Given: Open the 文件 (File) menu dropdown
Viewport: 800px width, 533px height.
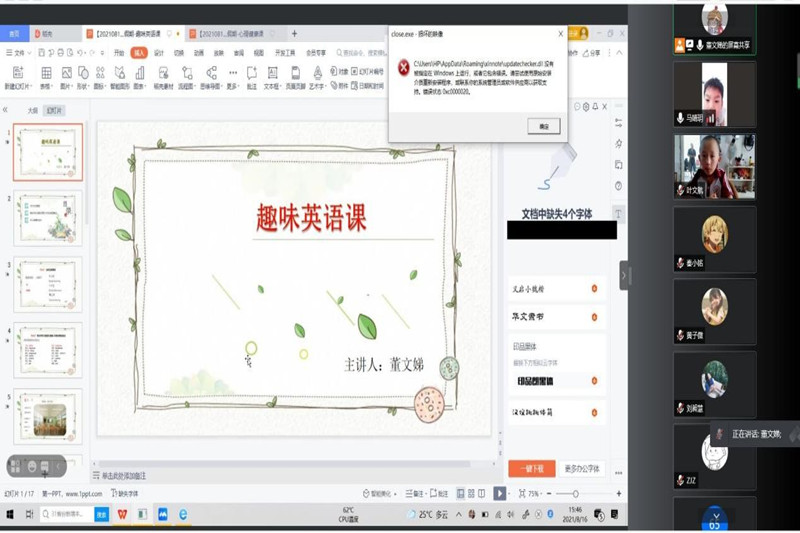Looking at the screenshot, I should pos(19,52).
